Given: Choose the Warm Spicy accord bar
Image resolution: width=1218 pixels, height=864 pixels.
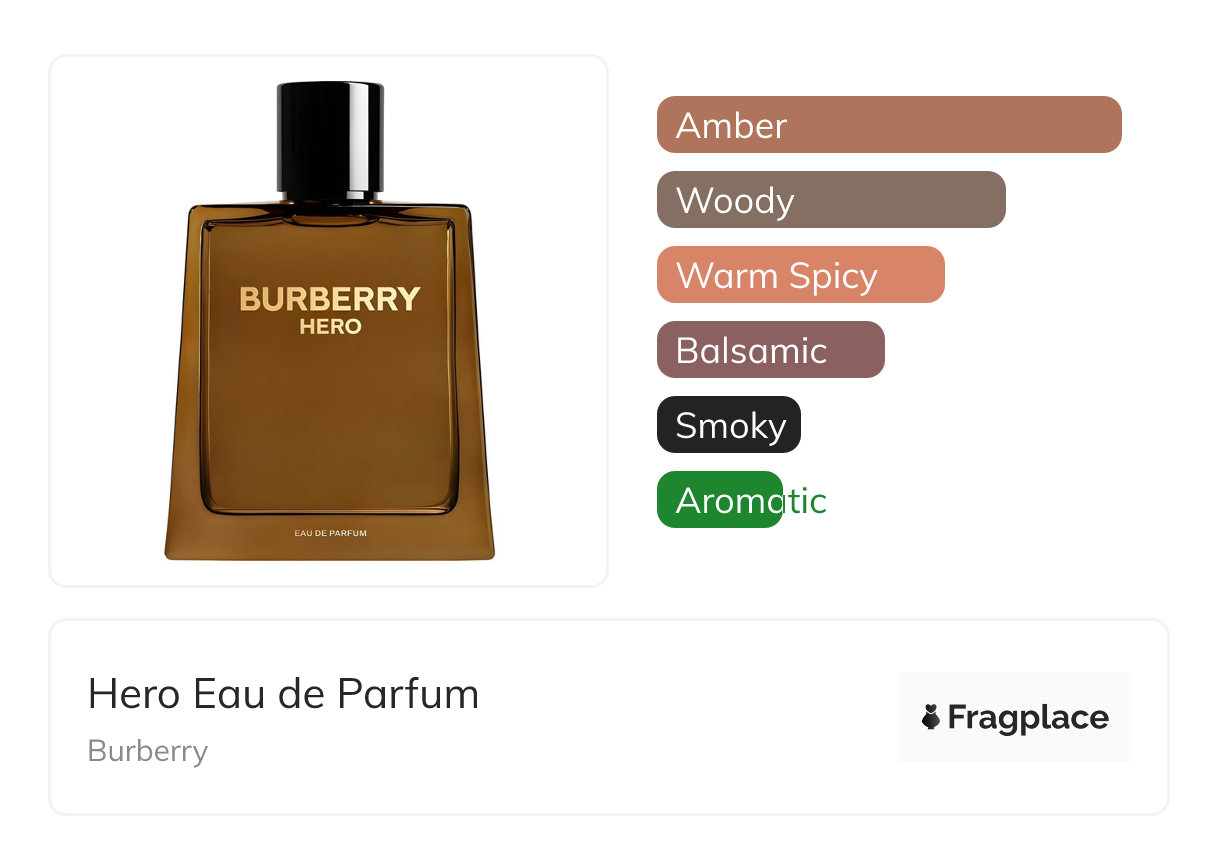Looking at the screenshot, I should click(801, 275).
